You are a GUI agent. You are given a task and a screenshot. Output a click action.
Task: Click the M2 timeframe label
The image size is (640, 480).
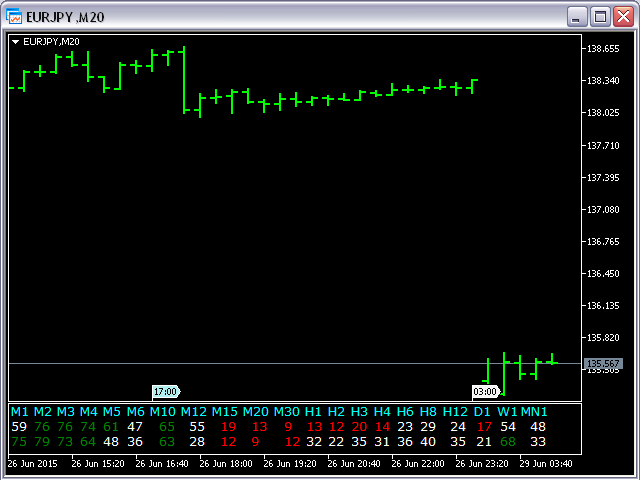pos(42,411)
